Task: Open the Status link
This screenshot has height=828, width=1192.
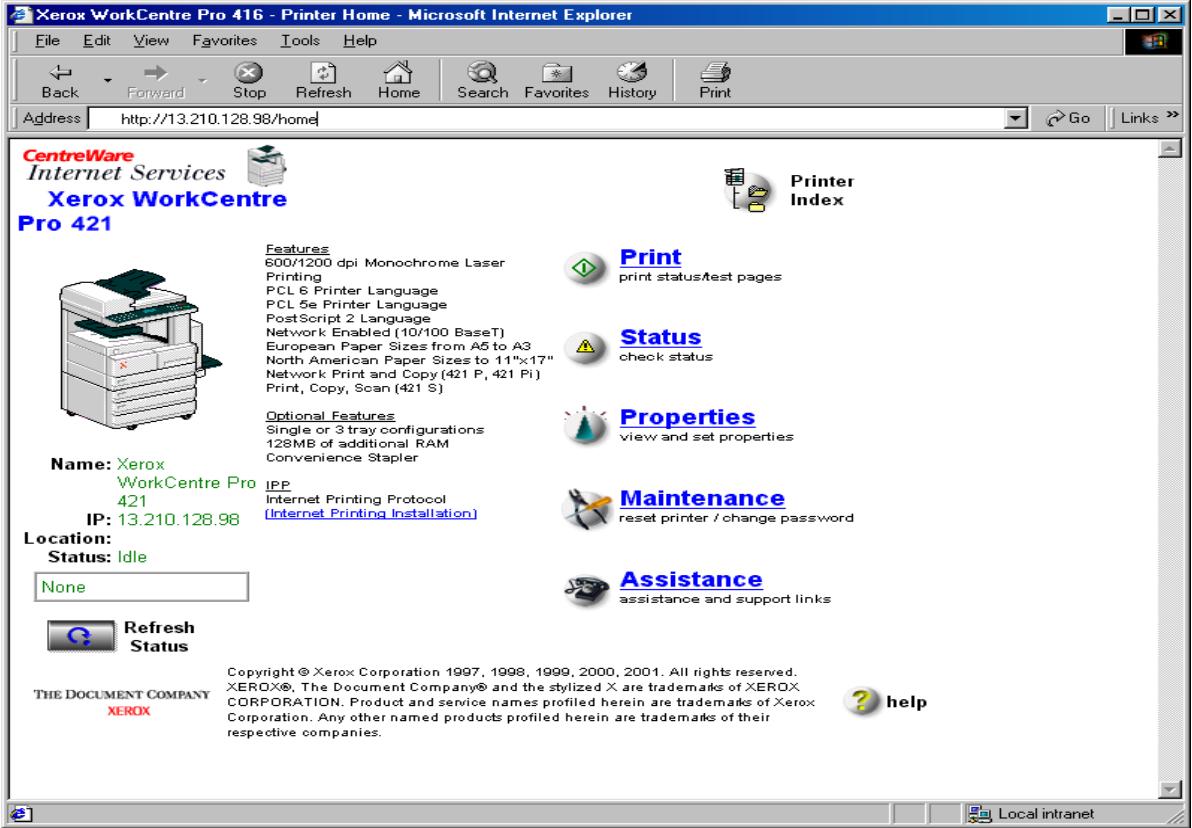Action: (660, 337)
